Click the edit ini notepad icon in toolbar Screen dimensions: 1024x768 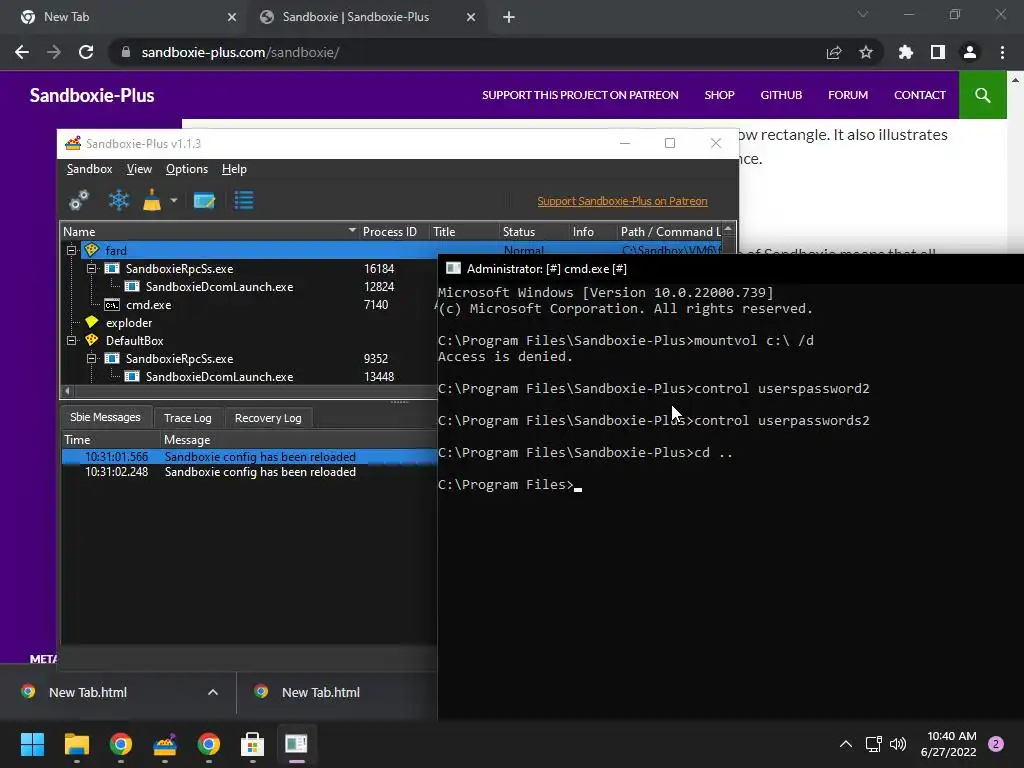pos(204,200)
